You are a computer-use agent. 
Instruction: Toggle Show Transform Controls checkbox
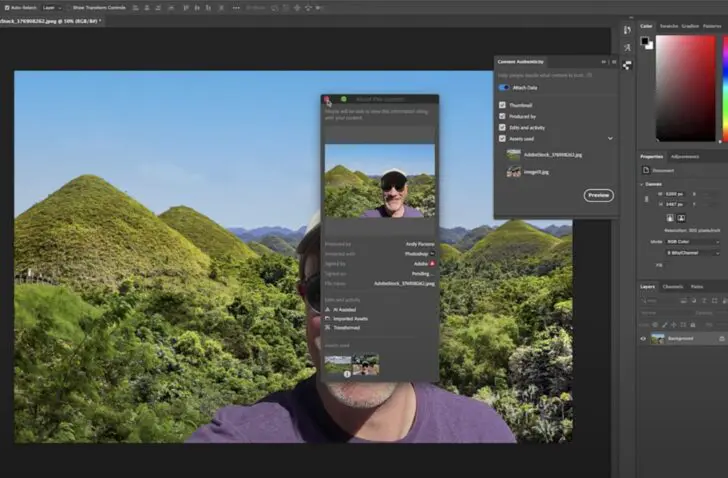click(x=69, y=8)
